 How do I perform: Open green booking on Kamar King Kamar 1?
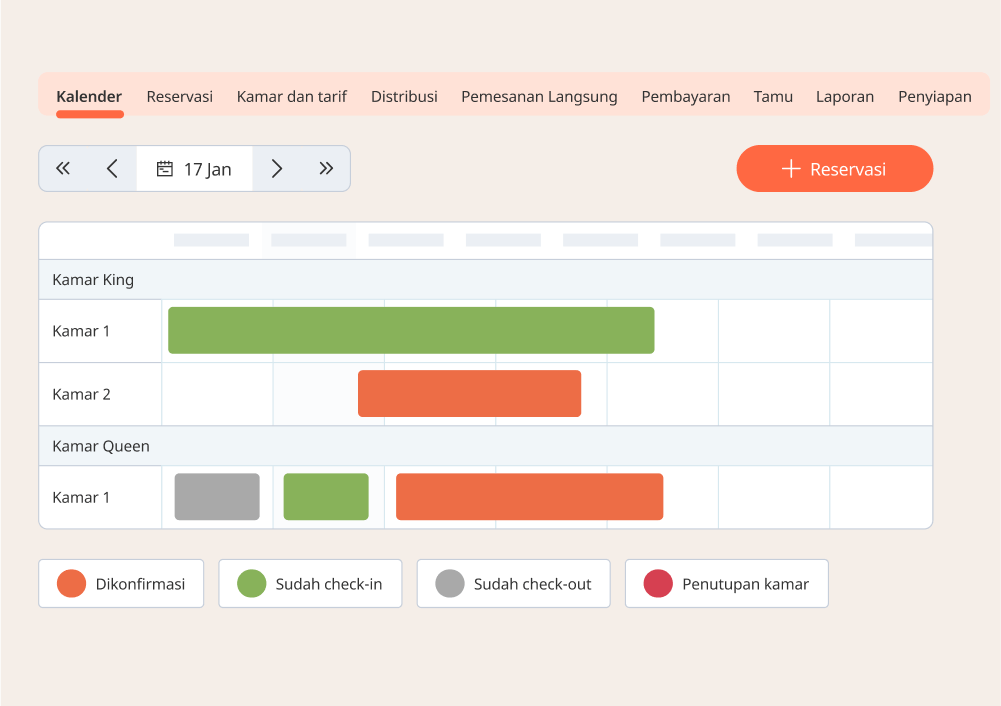(x=411, y=330)
